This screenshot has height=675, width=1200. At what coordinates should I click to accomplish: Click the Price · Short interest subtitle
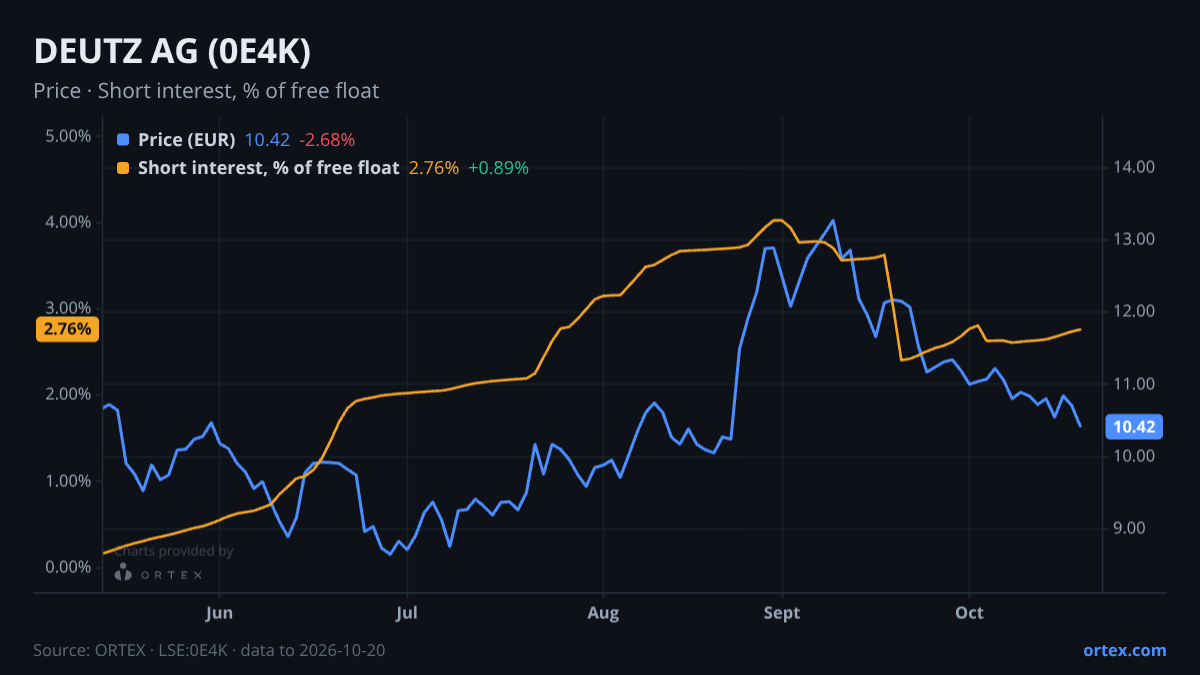(x=206, y=91)
